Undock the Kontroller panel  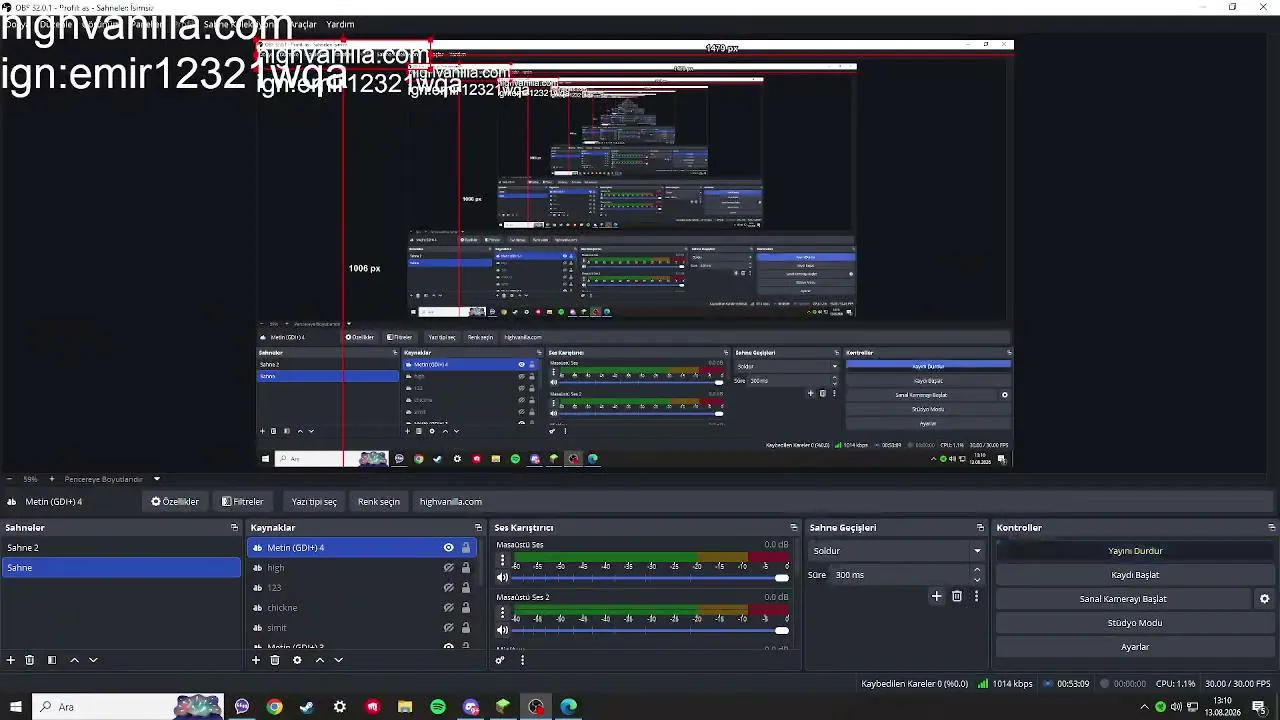1271,528
